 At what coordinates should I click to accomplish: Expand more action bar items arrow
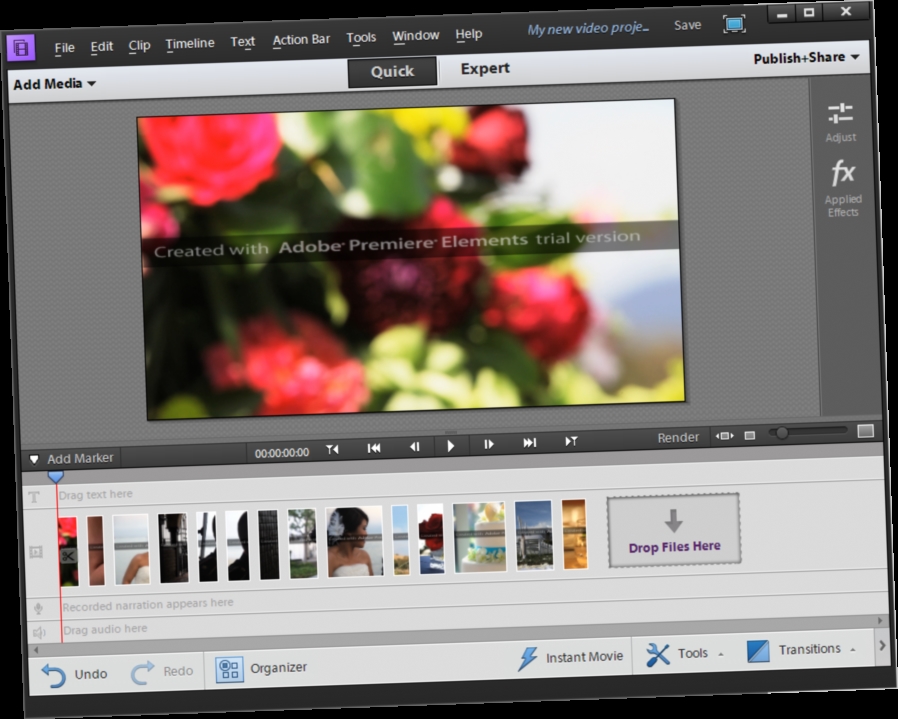pyautogui.click(x=882, y=646)
